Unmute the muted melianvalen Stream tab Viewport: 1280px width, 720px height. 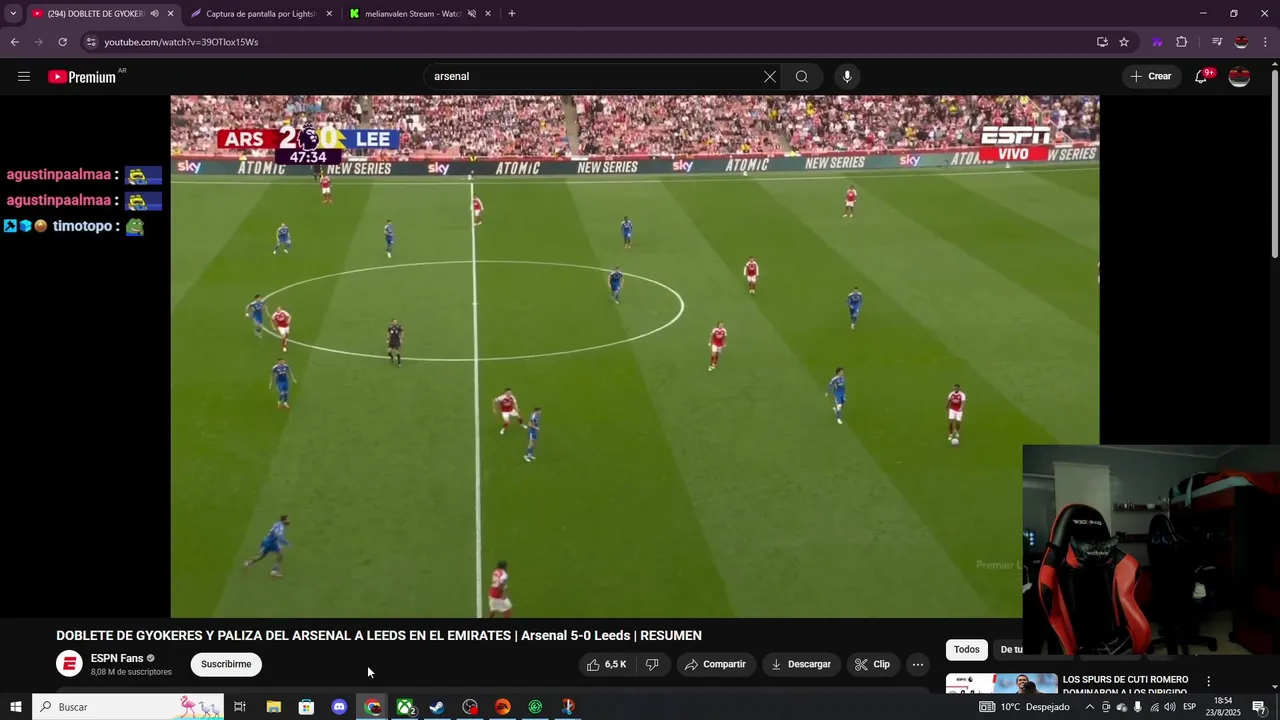tap(472, 14)
